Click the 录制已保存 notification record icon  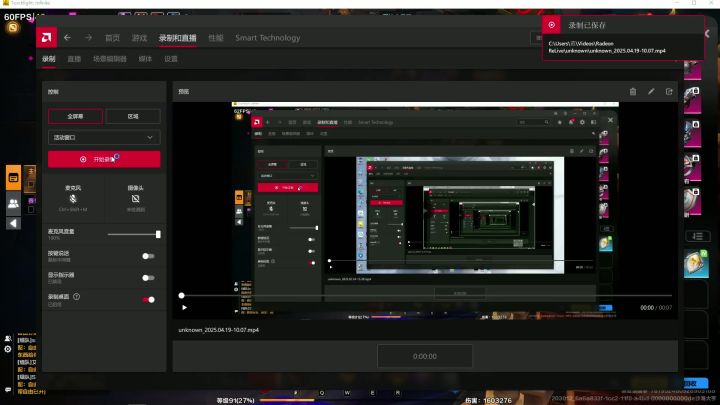click(551, 25)
